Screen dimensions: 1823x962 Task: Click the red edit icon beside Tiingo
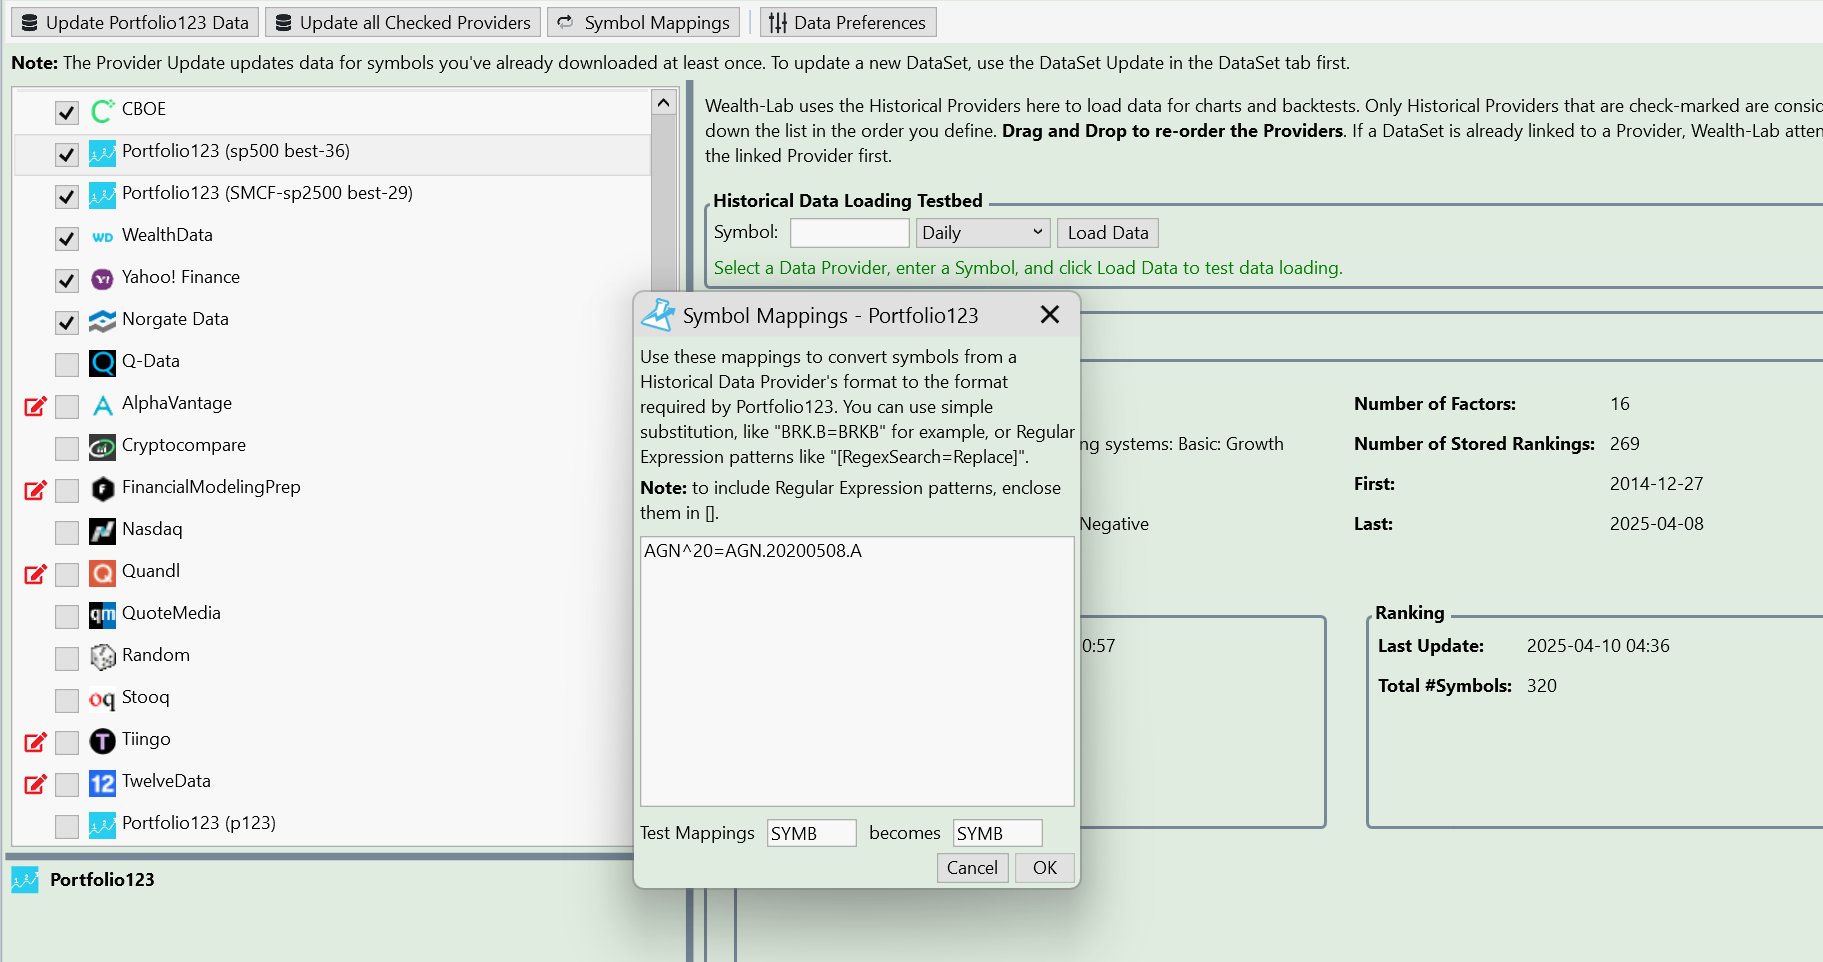(35, 742)
